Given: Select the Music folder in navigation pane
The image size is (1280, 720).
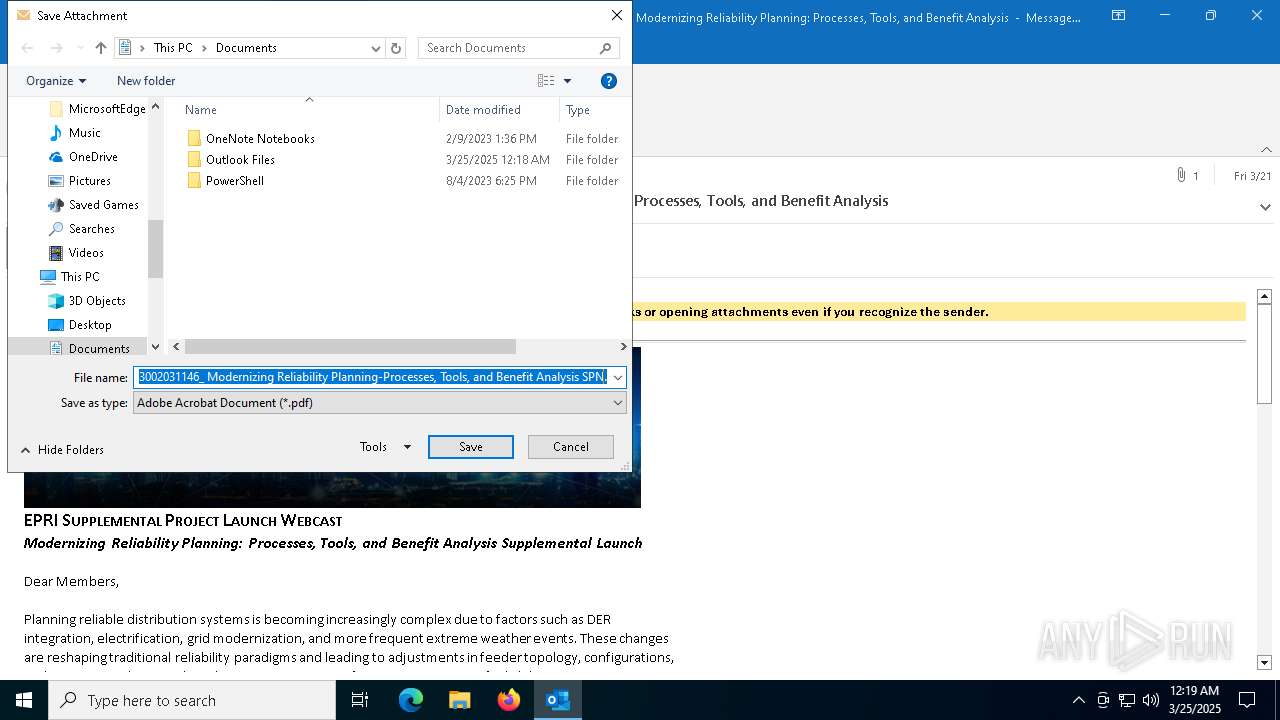Looking at the screenshot, I should (x=85, y=133).
